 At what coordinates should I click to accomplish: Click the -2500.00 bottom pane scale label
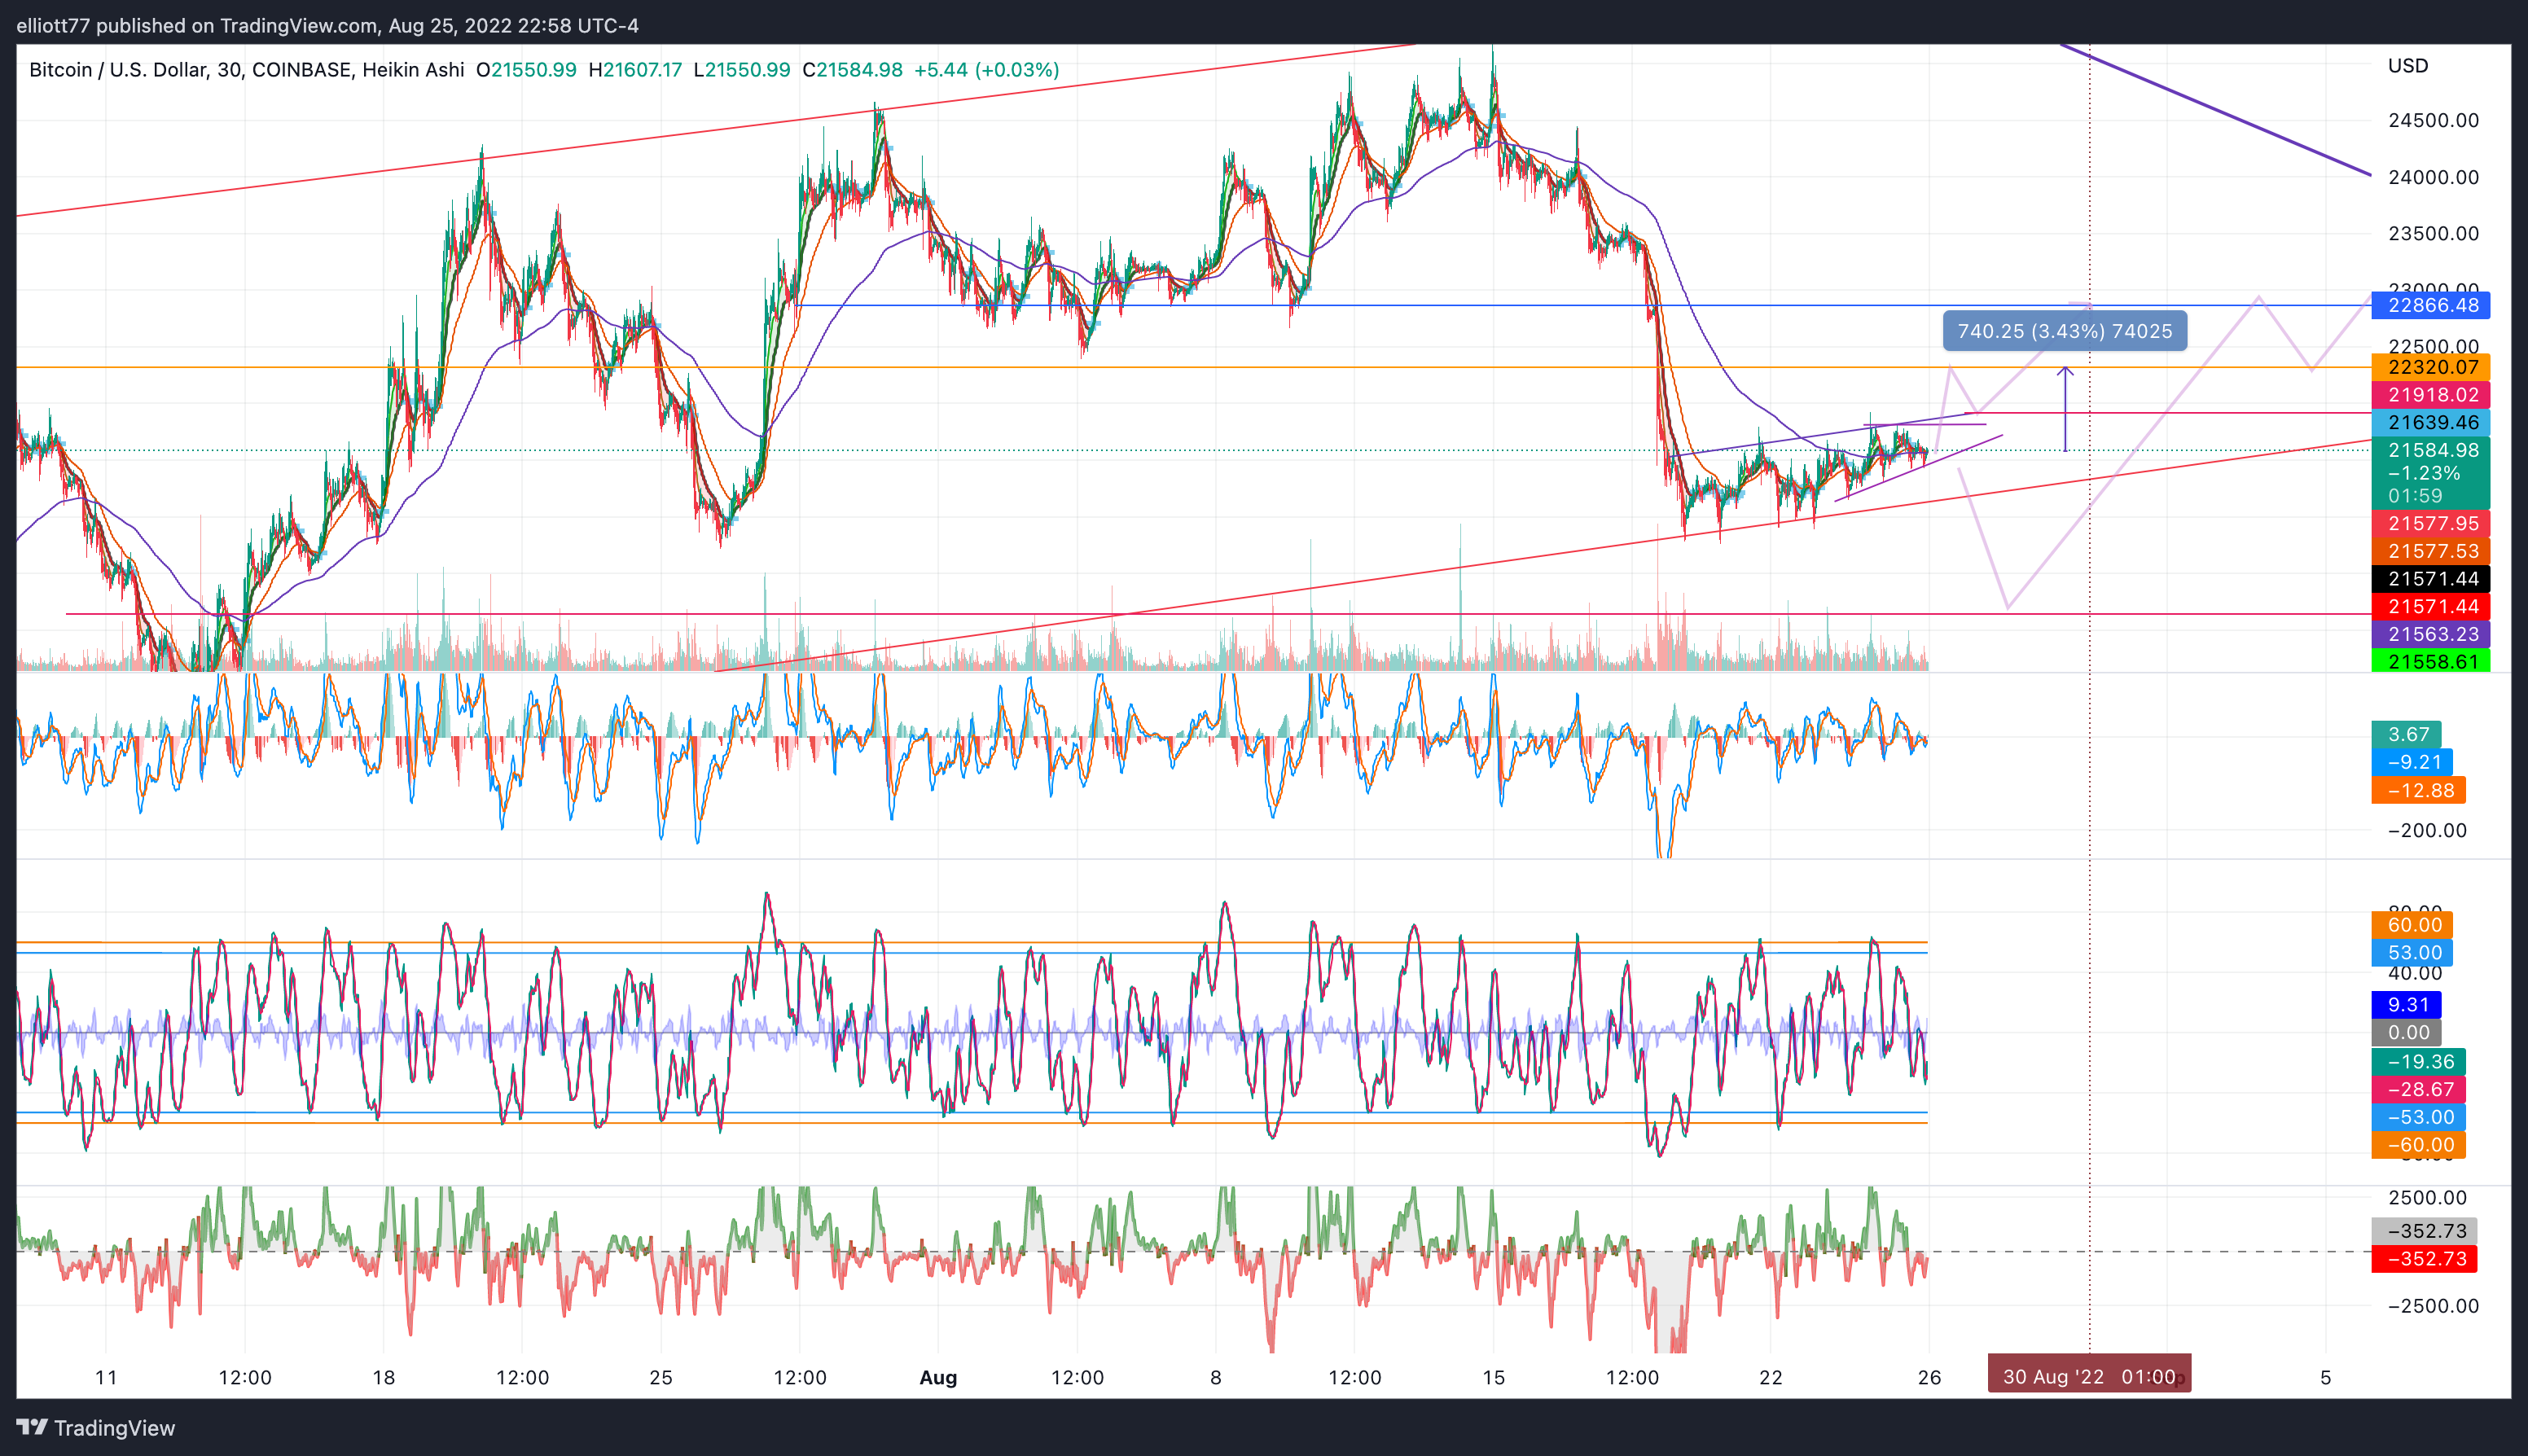click(2433, 1306)
